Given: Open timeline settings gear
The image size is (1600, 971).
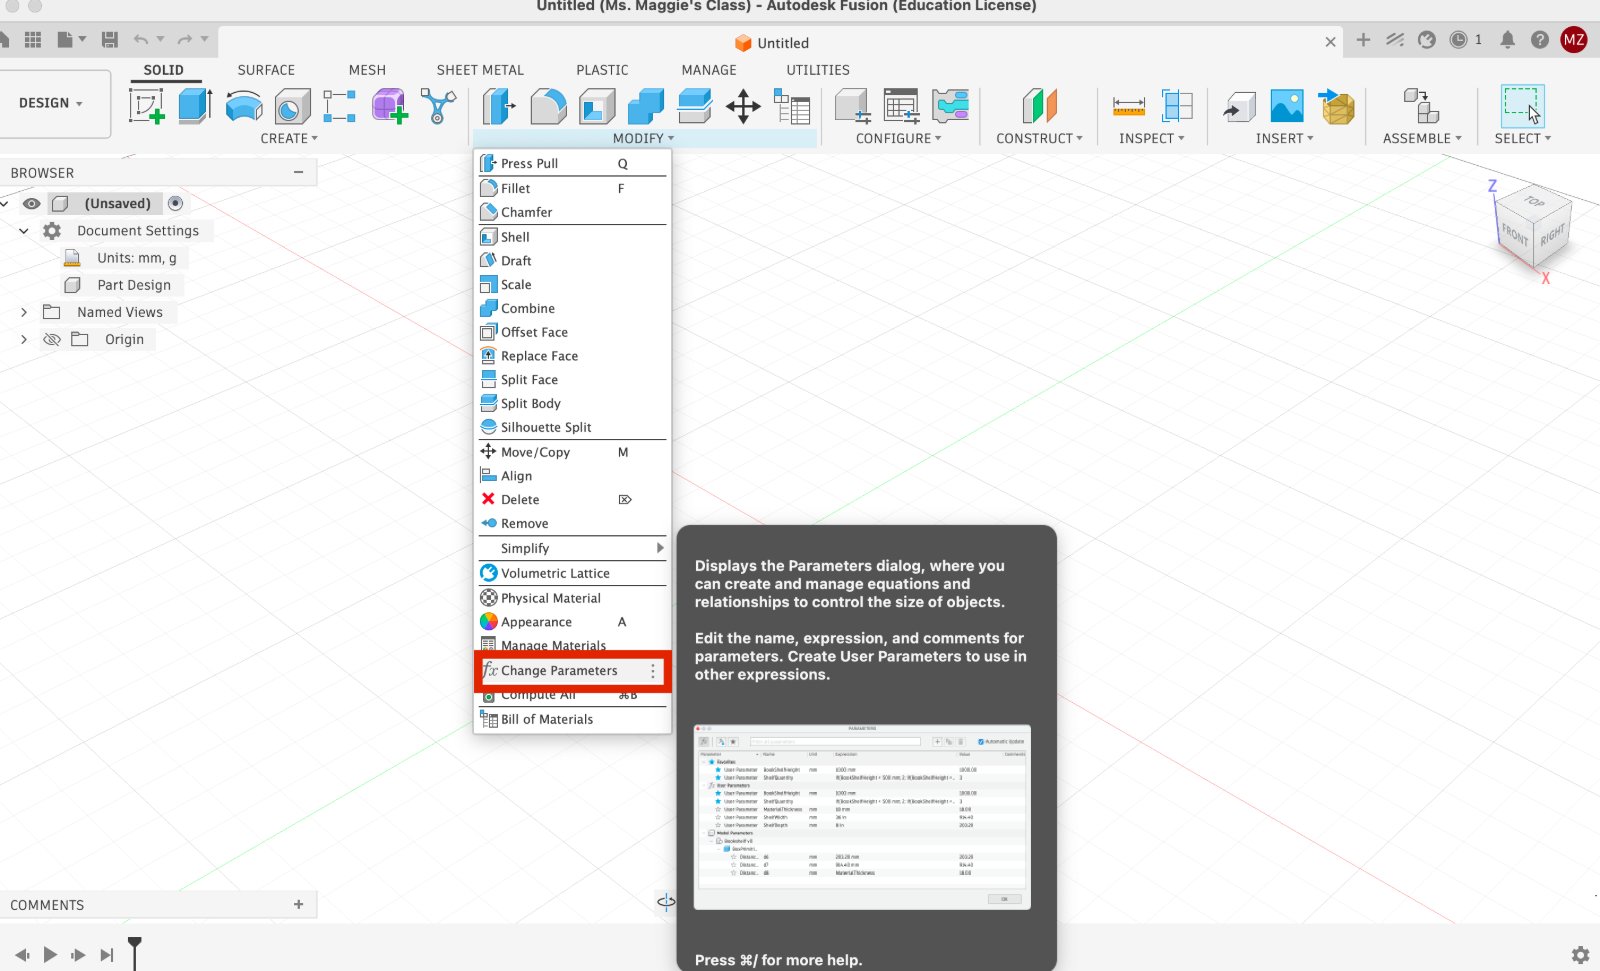Looking at the screenshot, I should tap(1580, 954).
